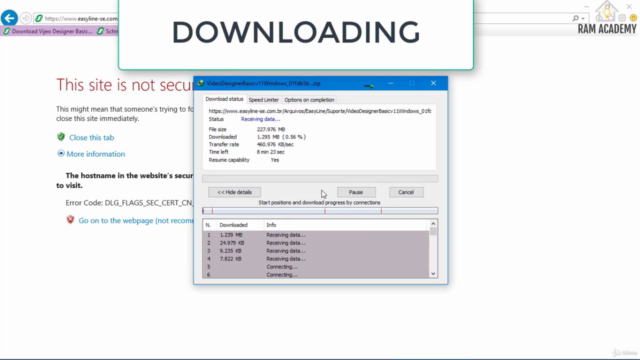Open the address bar dropdown arrow
The image size is (640, 360).
pyautogui.click(x=583, y=19)
